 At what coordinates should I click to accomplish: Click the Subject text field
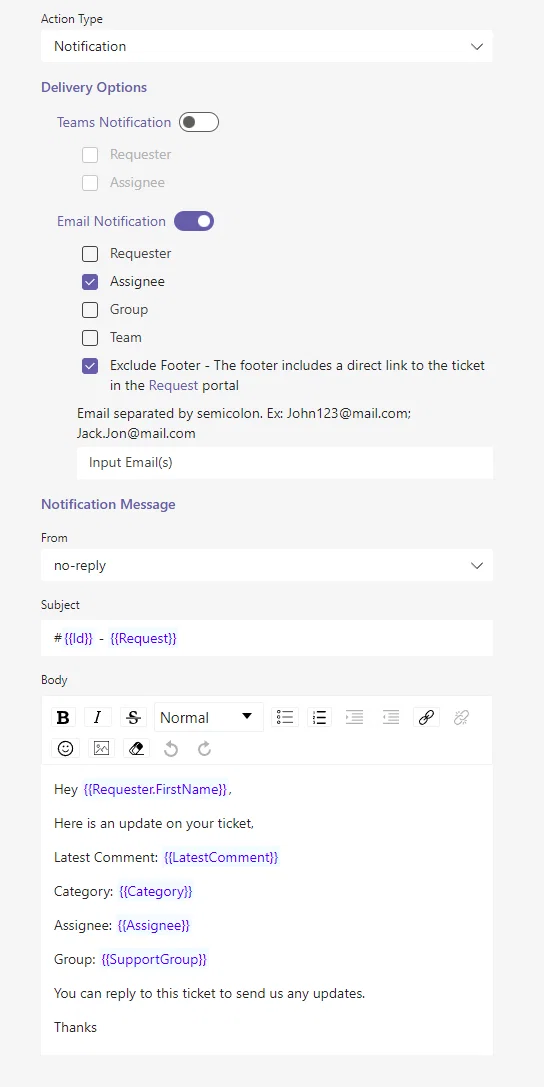267,638
